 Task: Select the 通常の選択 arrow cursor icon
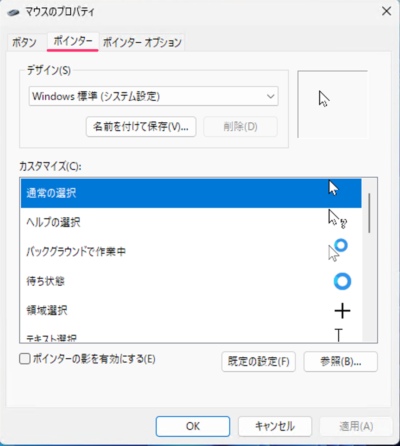[x=333, y=188]
